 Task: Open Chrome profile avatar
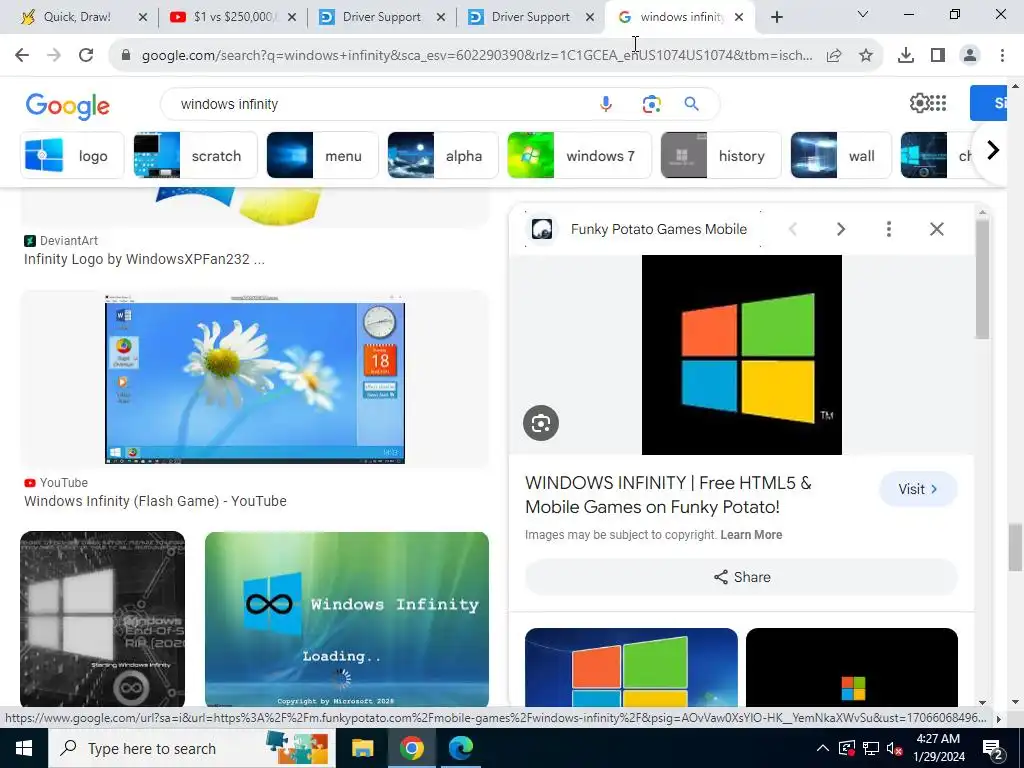pos(970,56)
